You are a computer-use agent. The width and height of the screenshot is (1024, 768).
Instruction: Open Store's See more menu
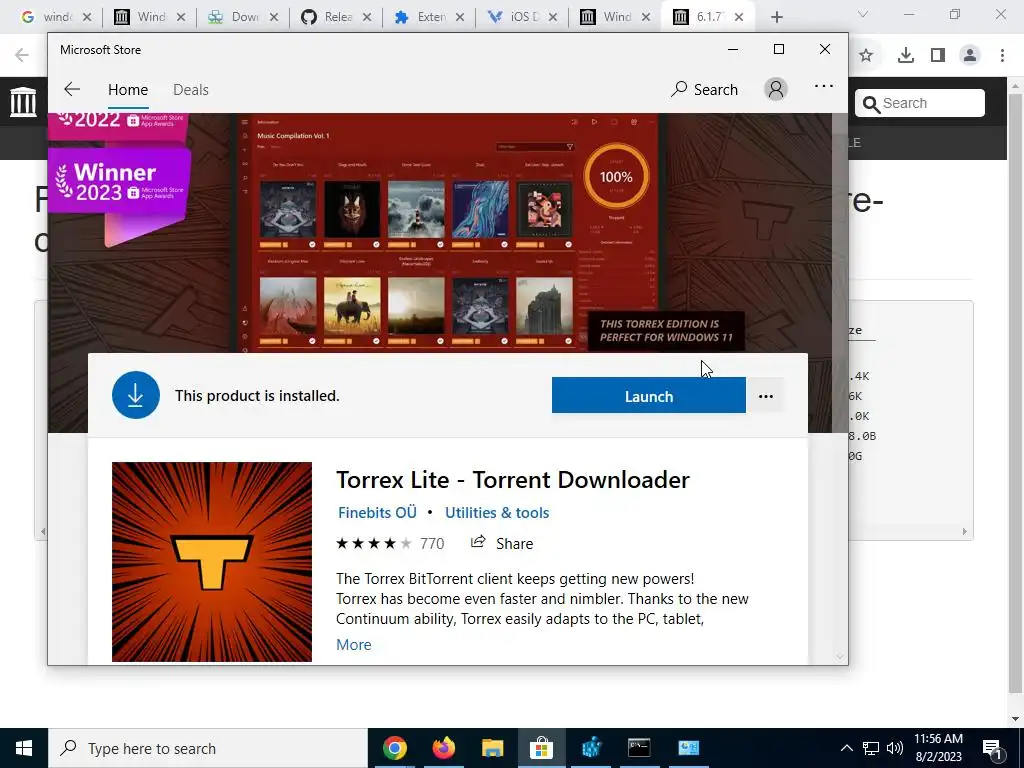824,86
